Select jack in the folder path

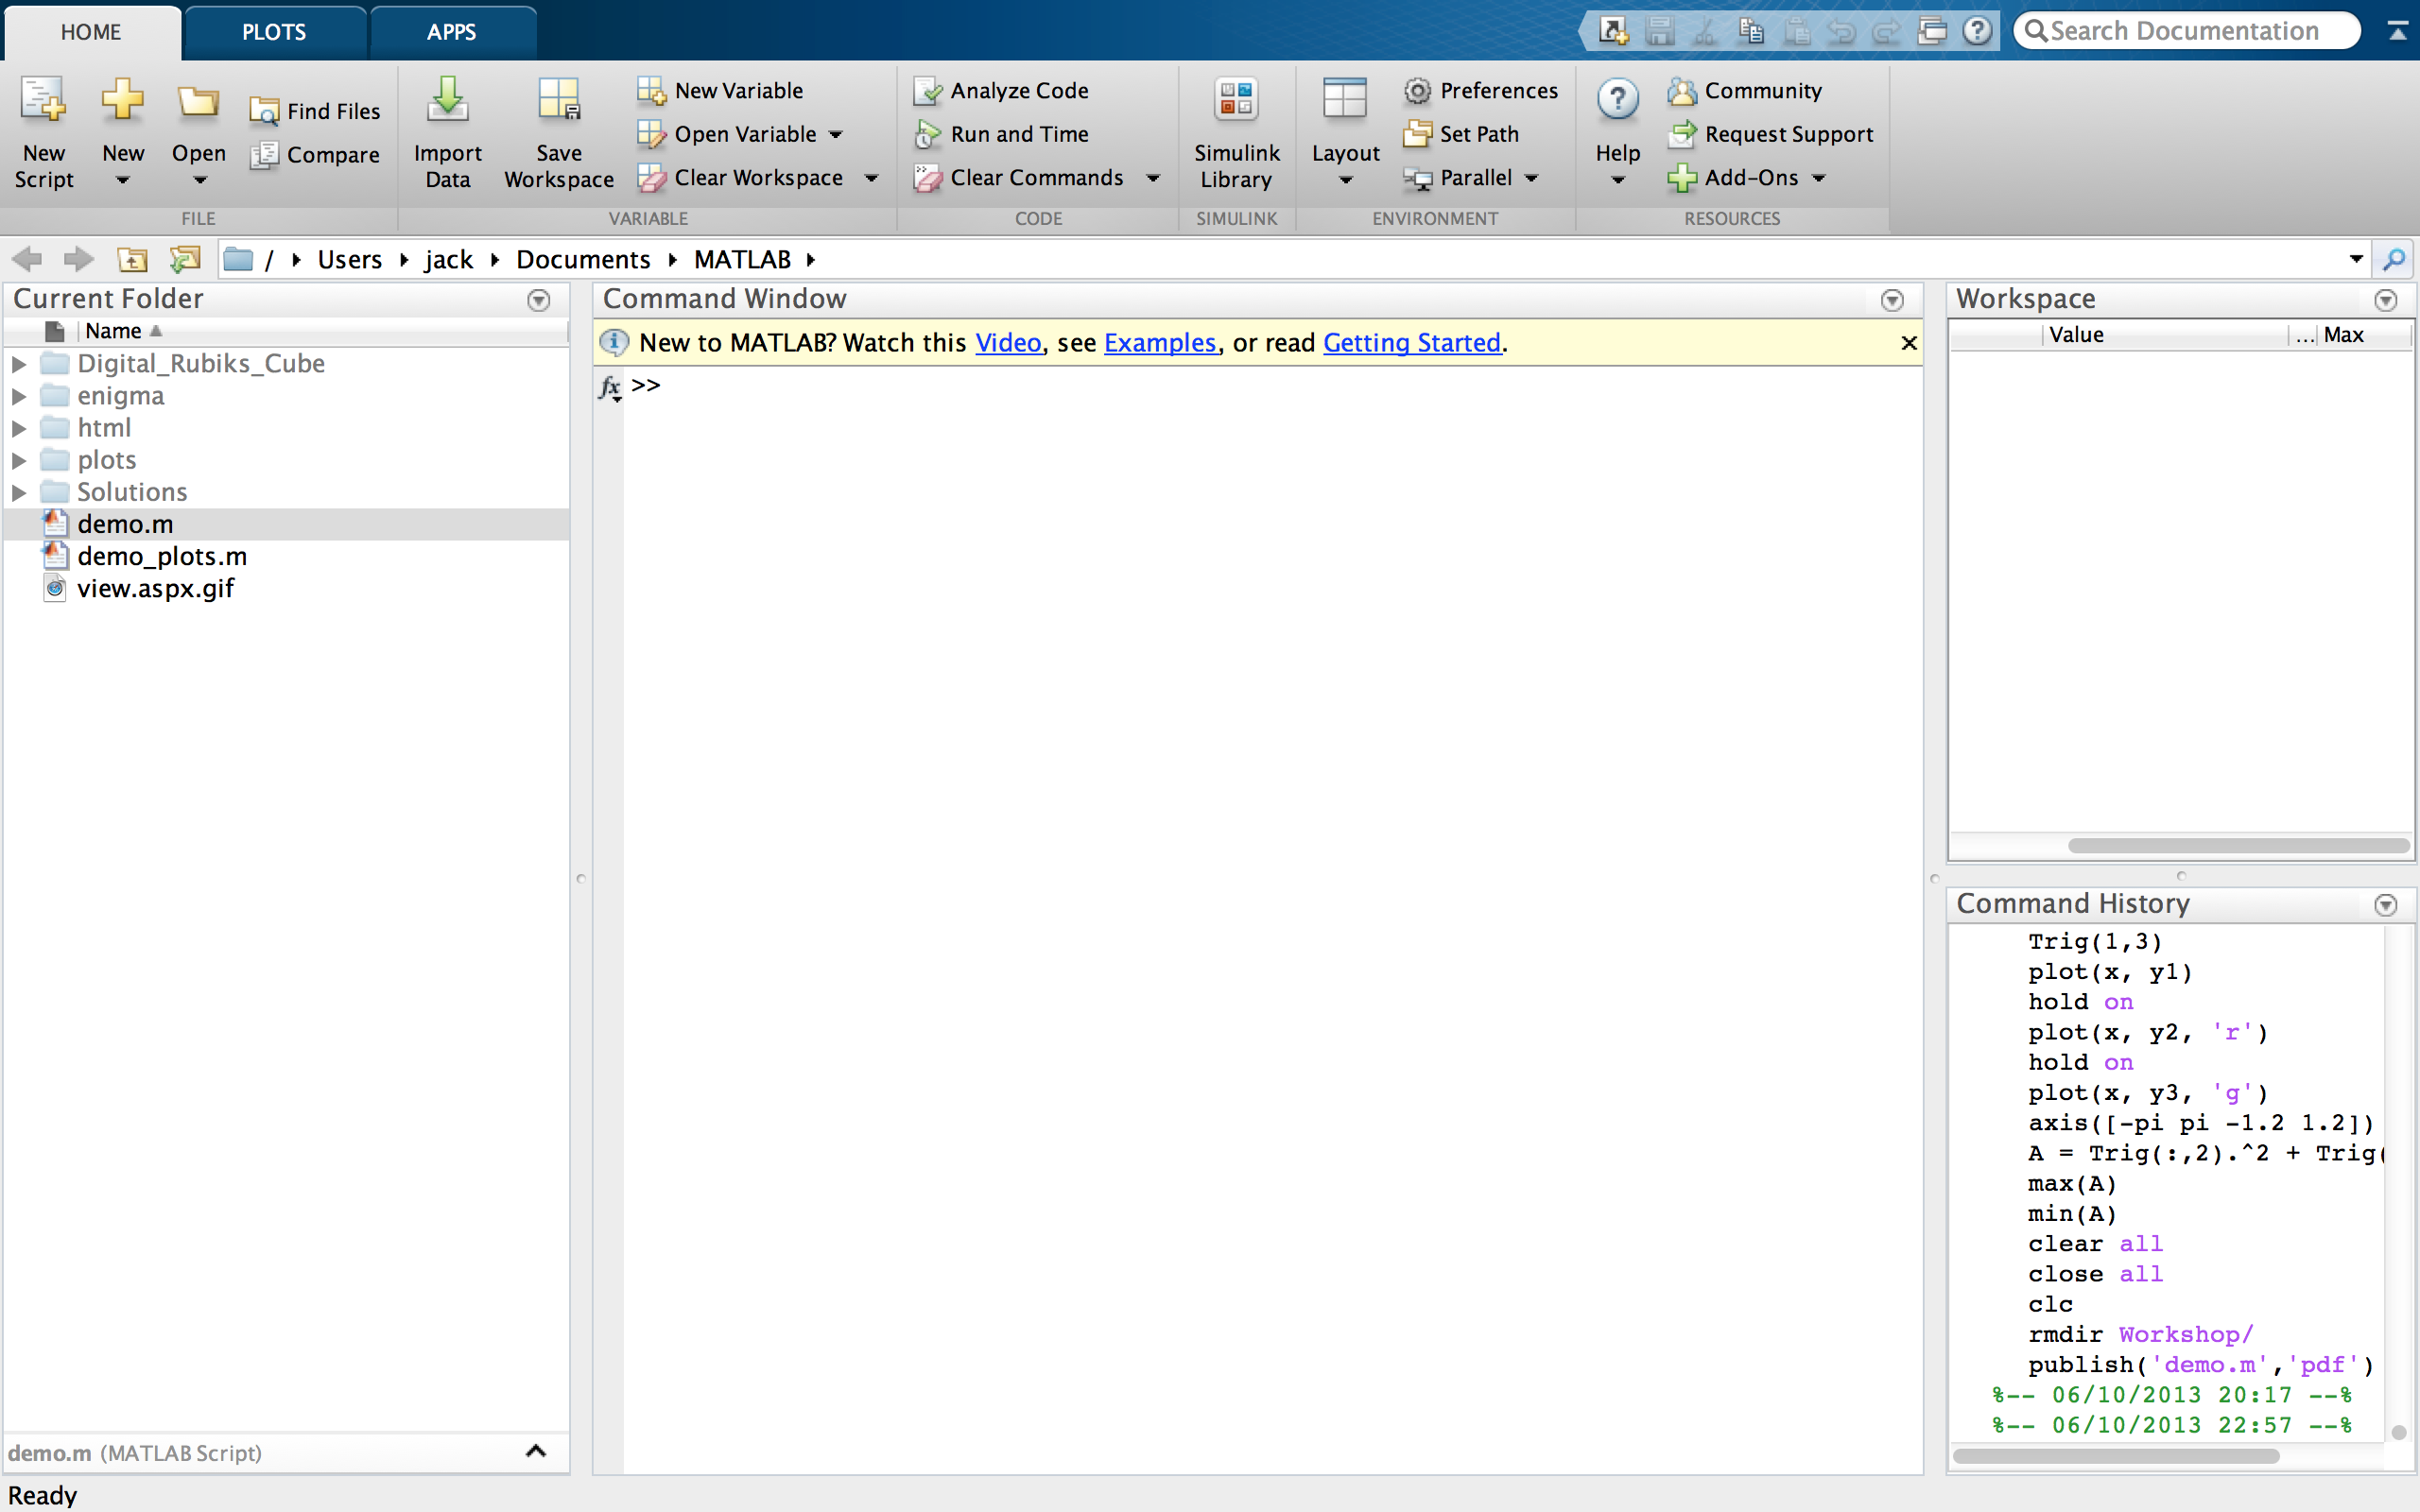pos(448,260)
